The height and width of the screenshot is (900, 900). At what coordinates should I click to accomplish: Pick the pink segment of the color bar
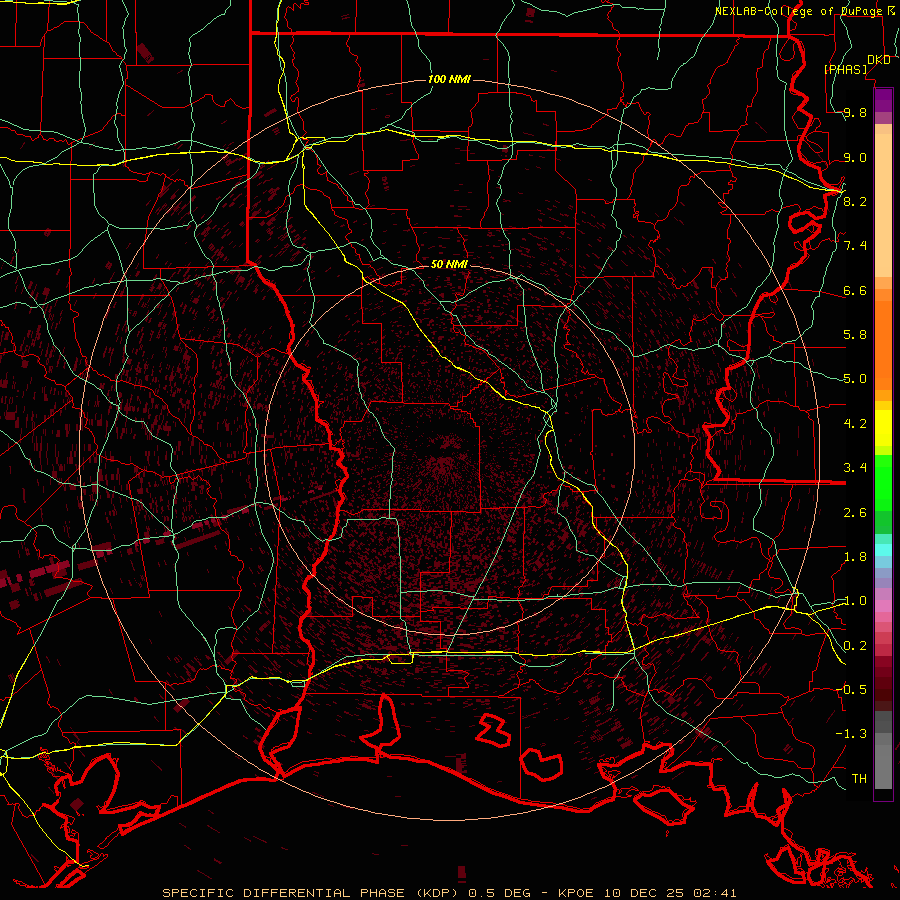(x=883, y=606)
